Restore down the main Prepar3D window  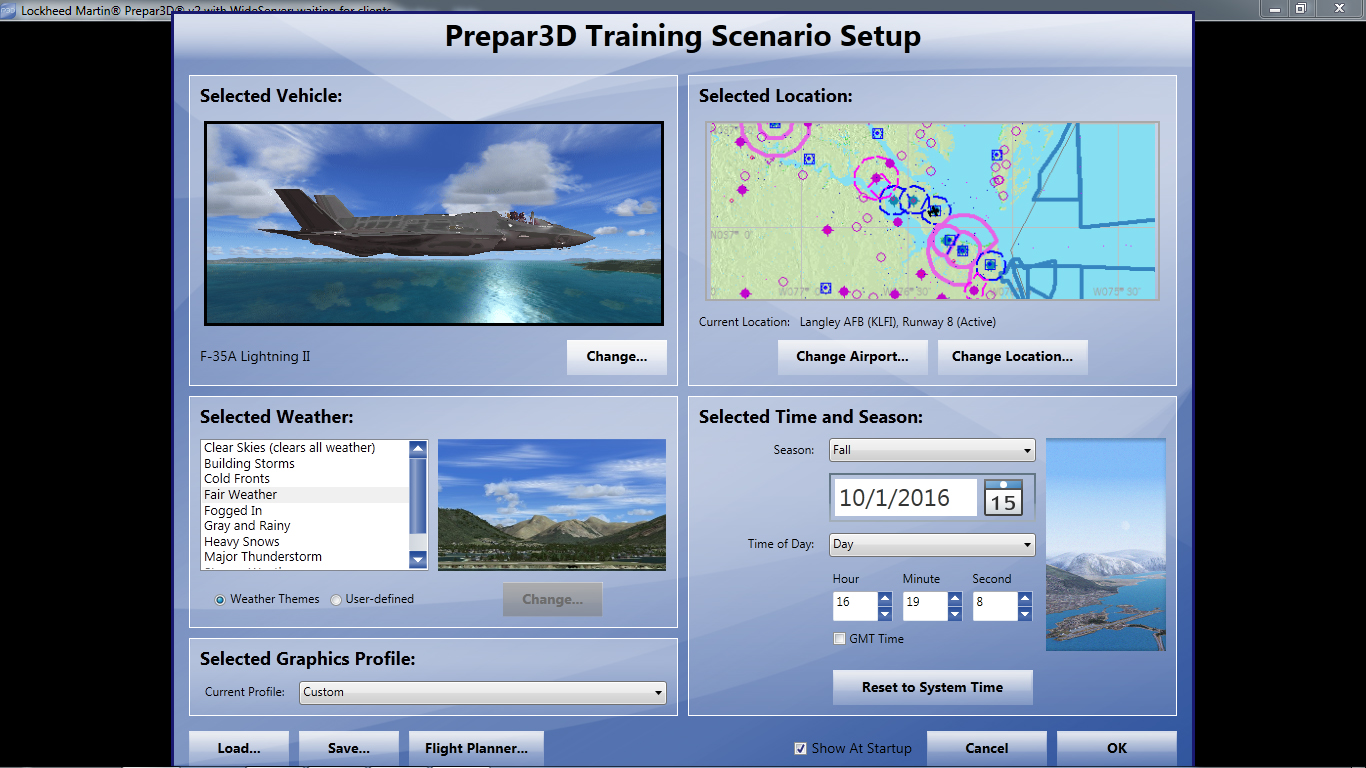pyautogui.click(x=1301, y=8)
